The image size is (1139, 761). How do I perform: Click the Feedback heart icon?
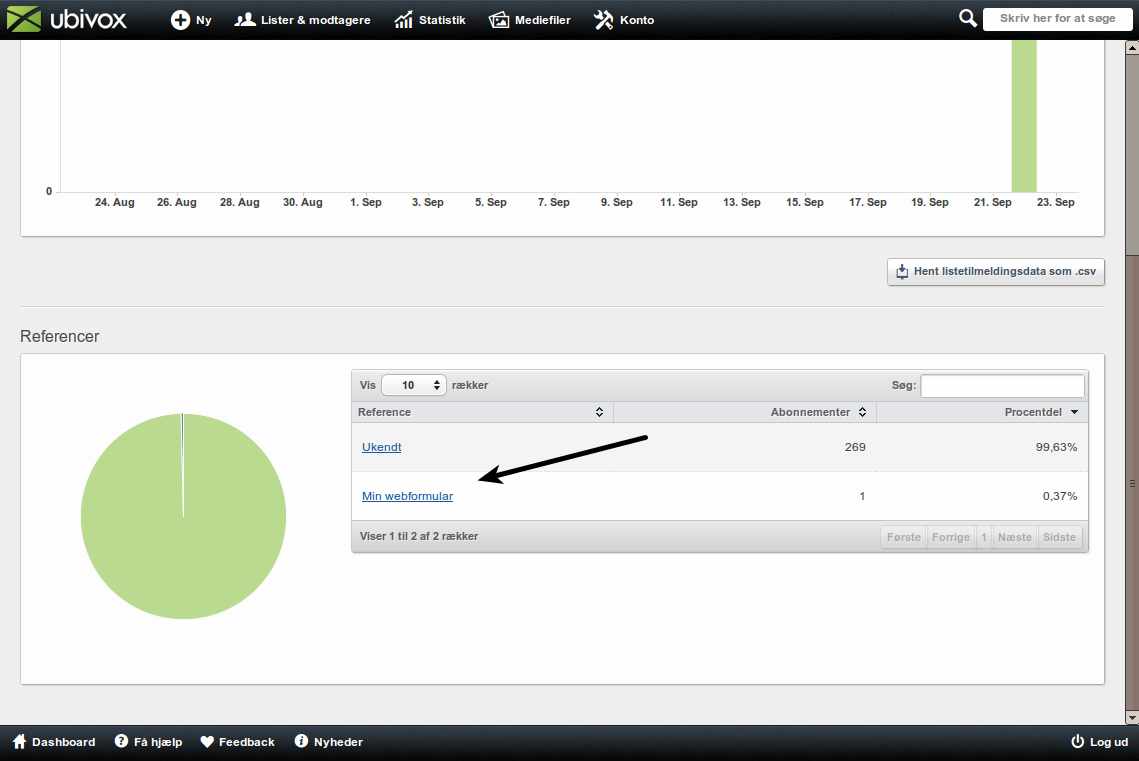(207, 741)
